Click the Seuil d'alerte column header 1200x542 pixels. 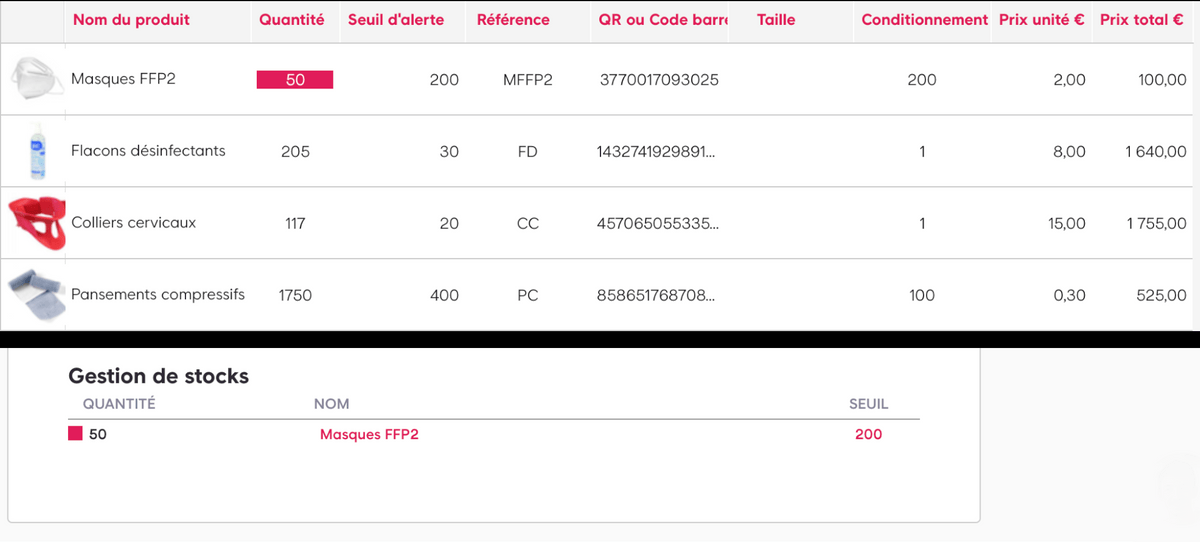point(396,20)
